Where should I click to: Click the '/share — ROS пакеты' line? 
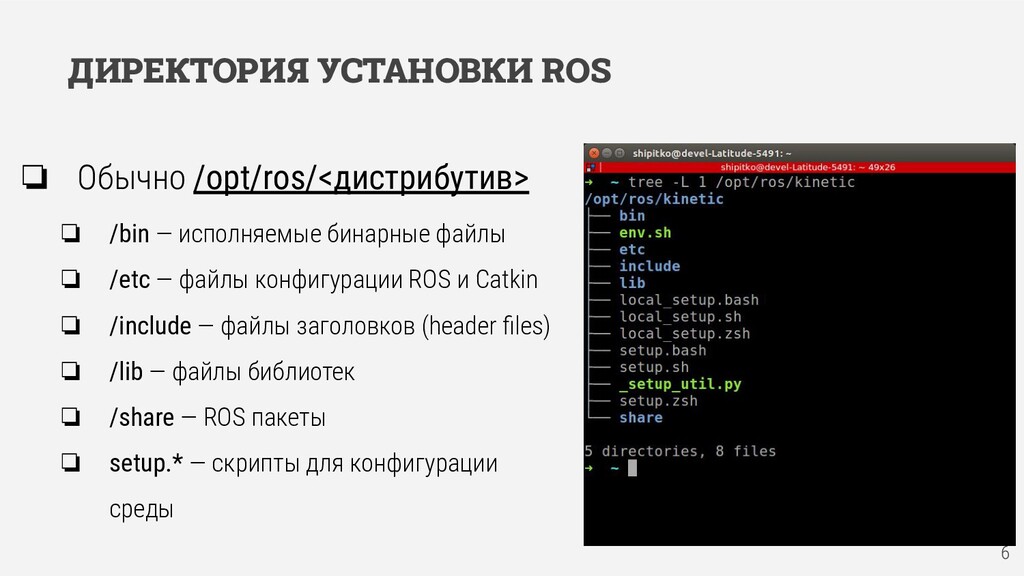pos(217,417)
